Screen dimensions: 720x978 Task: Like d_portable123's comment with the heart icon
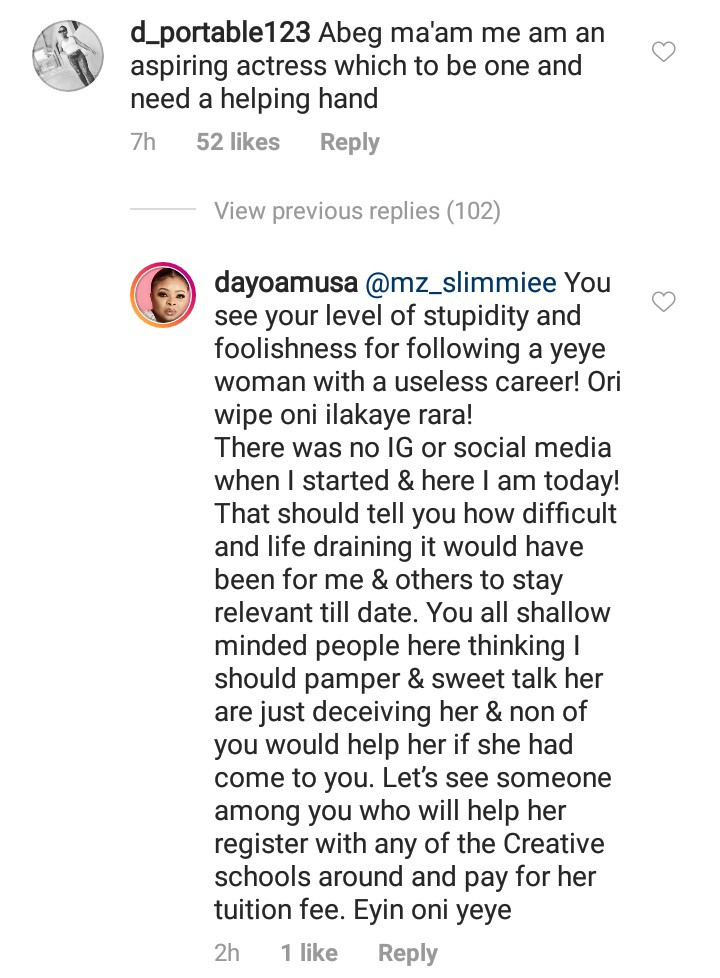pos(663,52)
